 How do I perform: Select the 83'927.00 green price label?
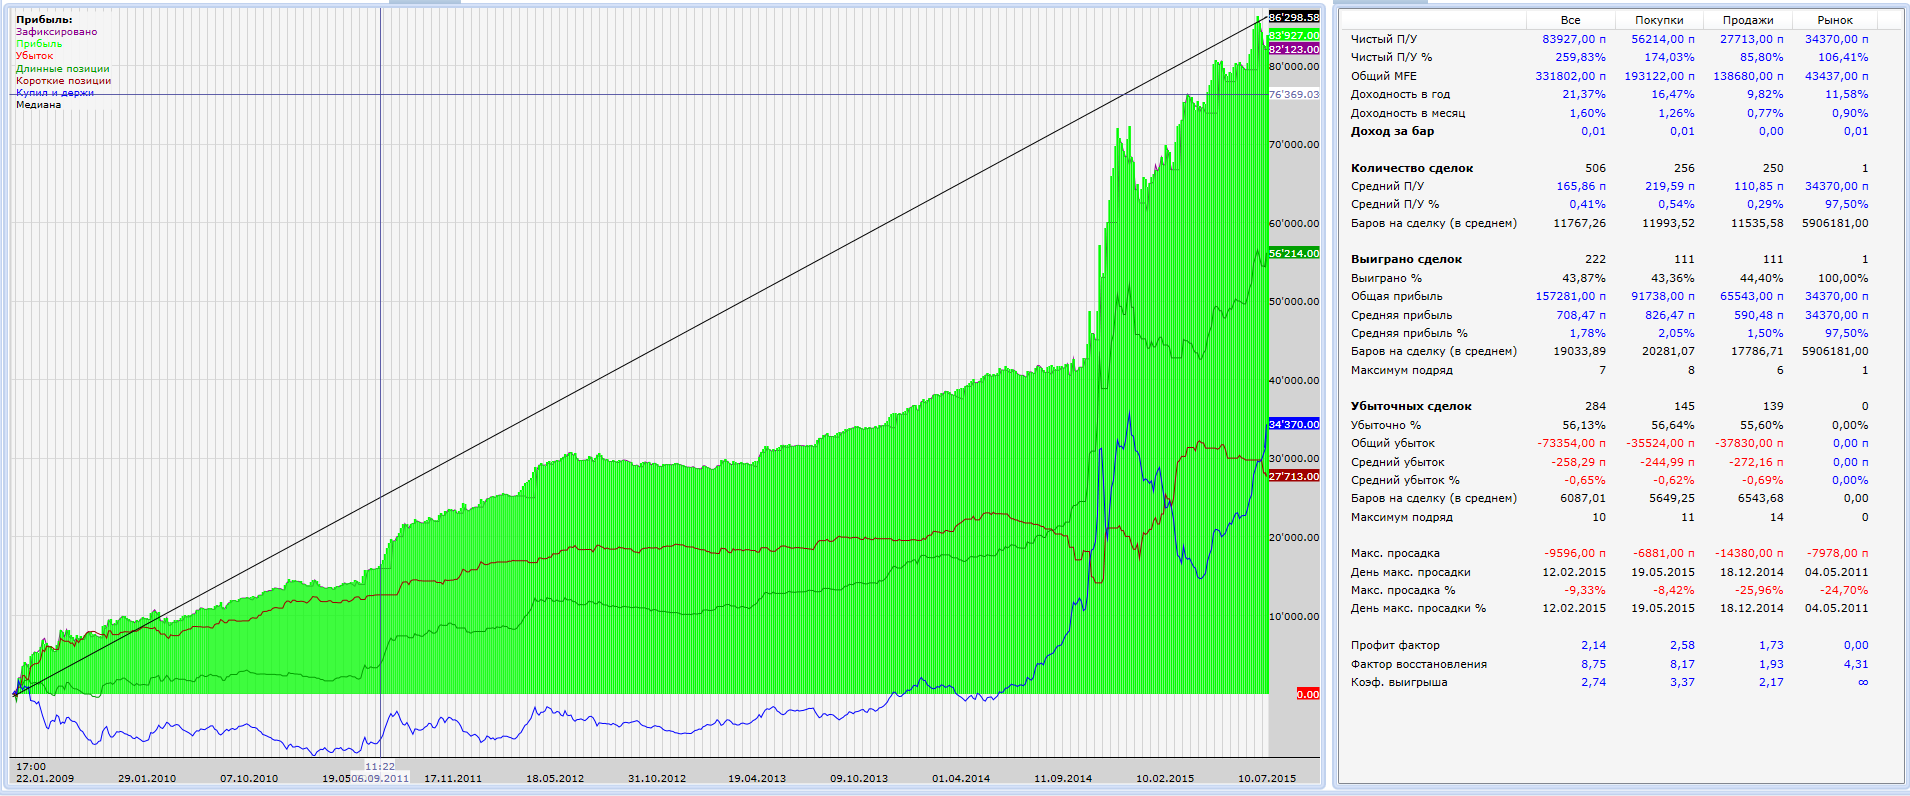[x=1294, y=36]
